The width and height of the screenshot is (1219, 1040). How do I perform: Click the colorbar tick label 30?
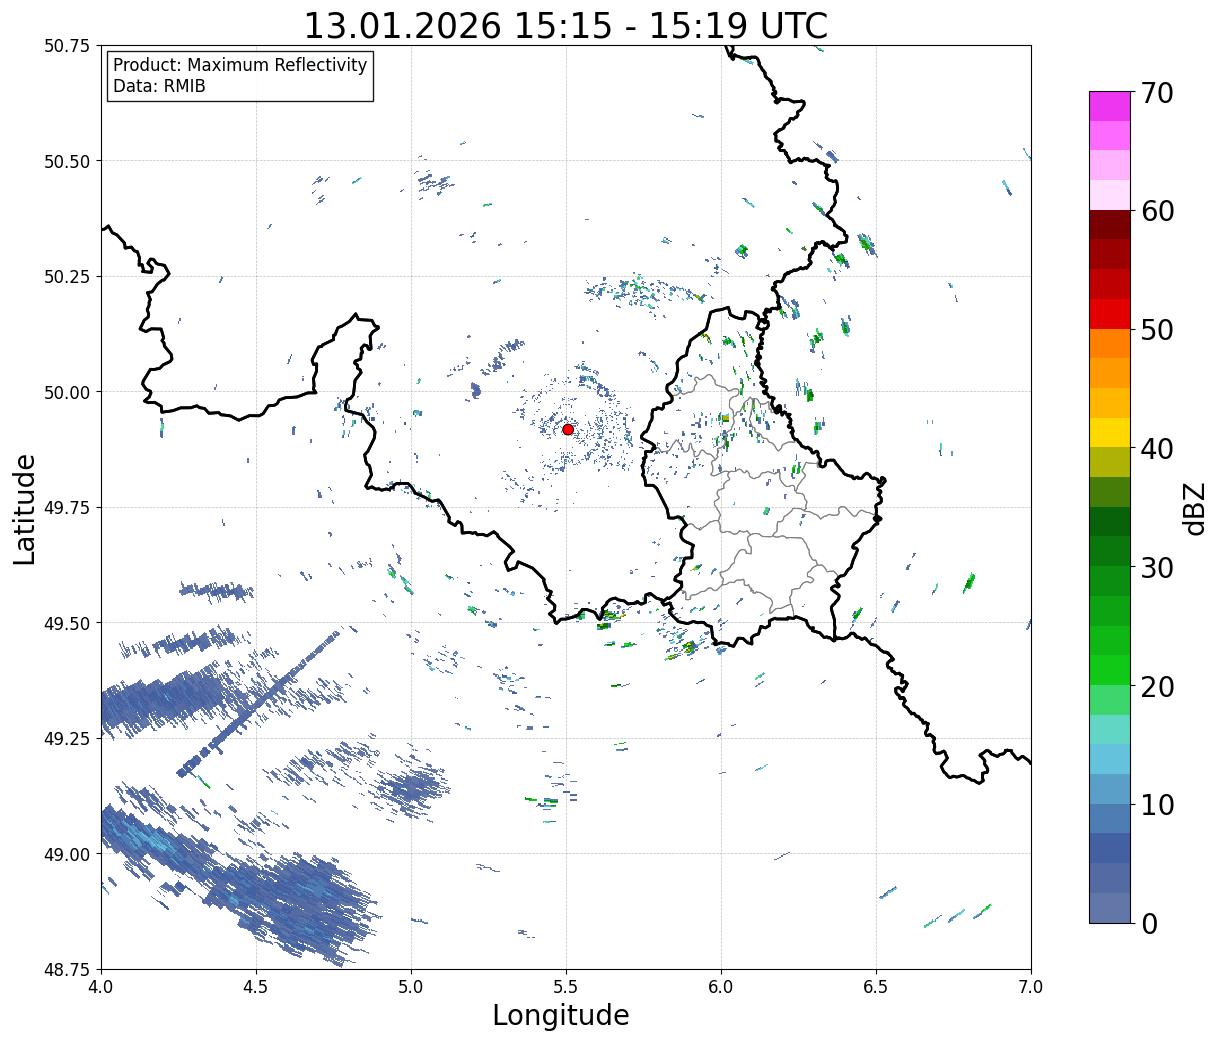coord(1157,567)
